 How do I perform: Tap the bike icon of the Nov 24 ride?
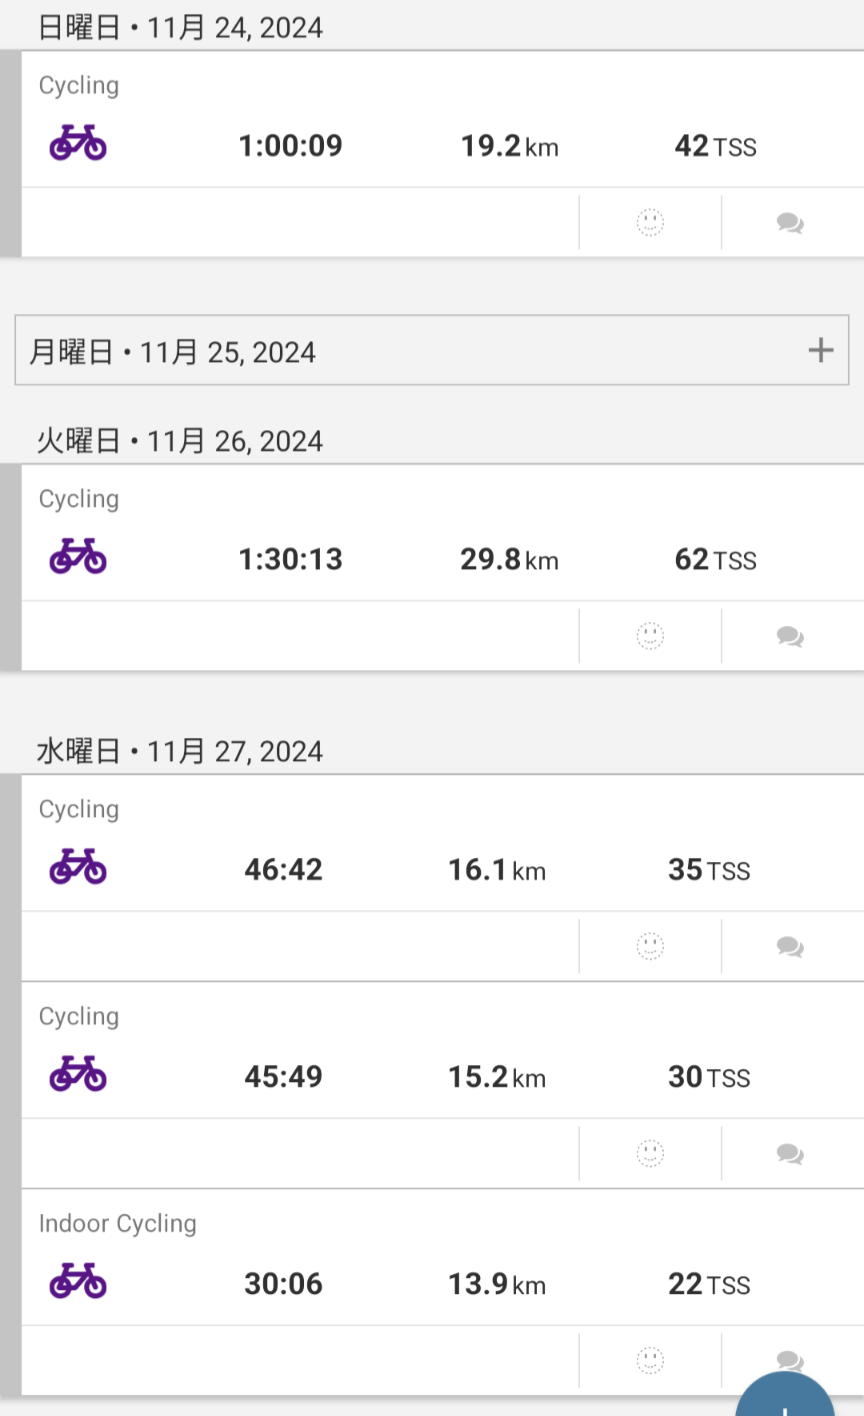pyautogui.click(x=78, y=144)
